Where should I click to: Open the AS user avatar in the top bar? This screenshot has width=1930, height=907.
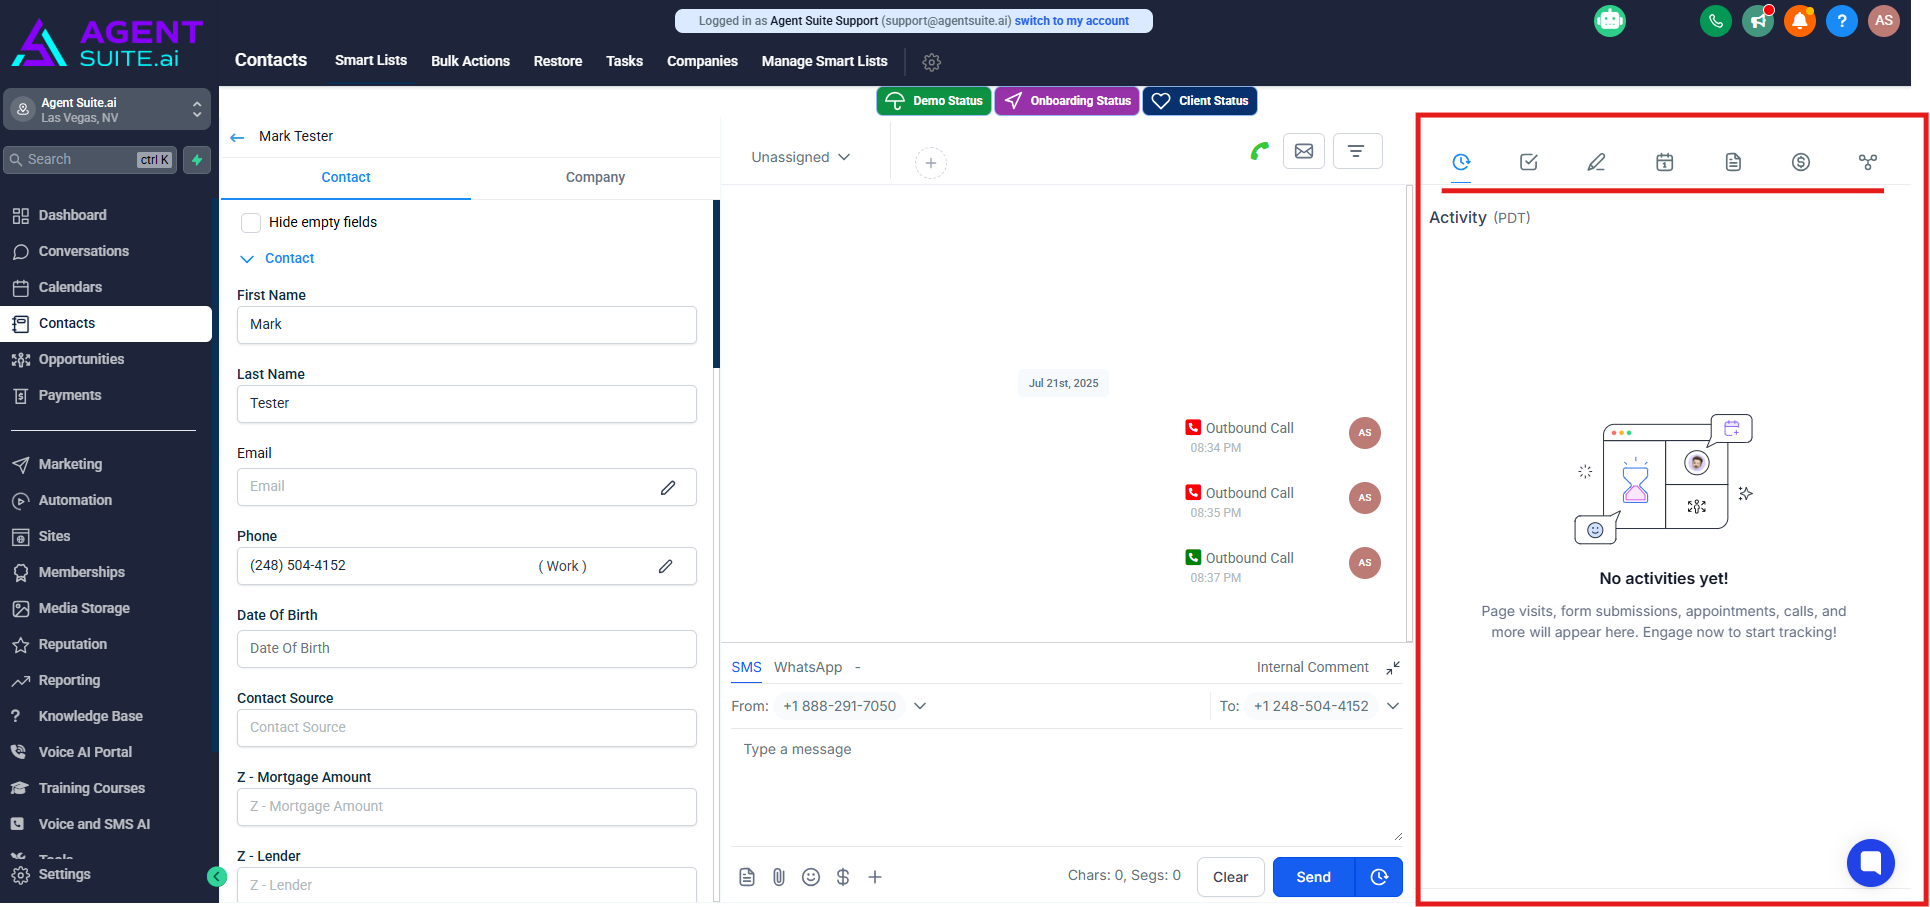pyautogui.click(x=1884, y=21)
